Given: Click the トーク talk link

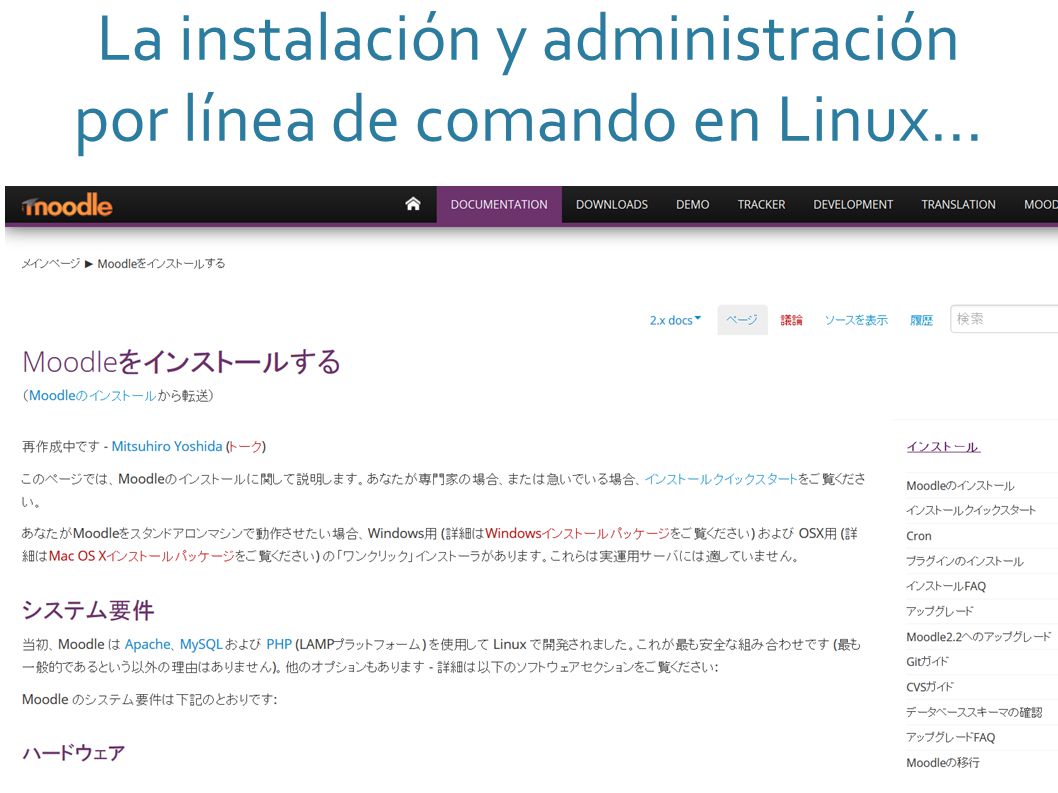Looking at the screenshot, I should coord(246,446).
